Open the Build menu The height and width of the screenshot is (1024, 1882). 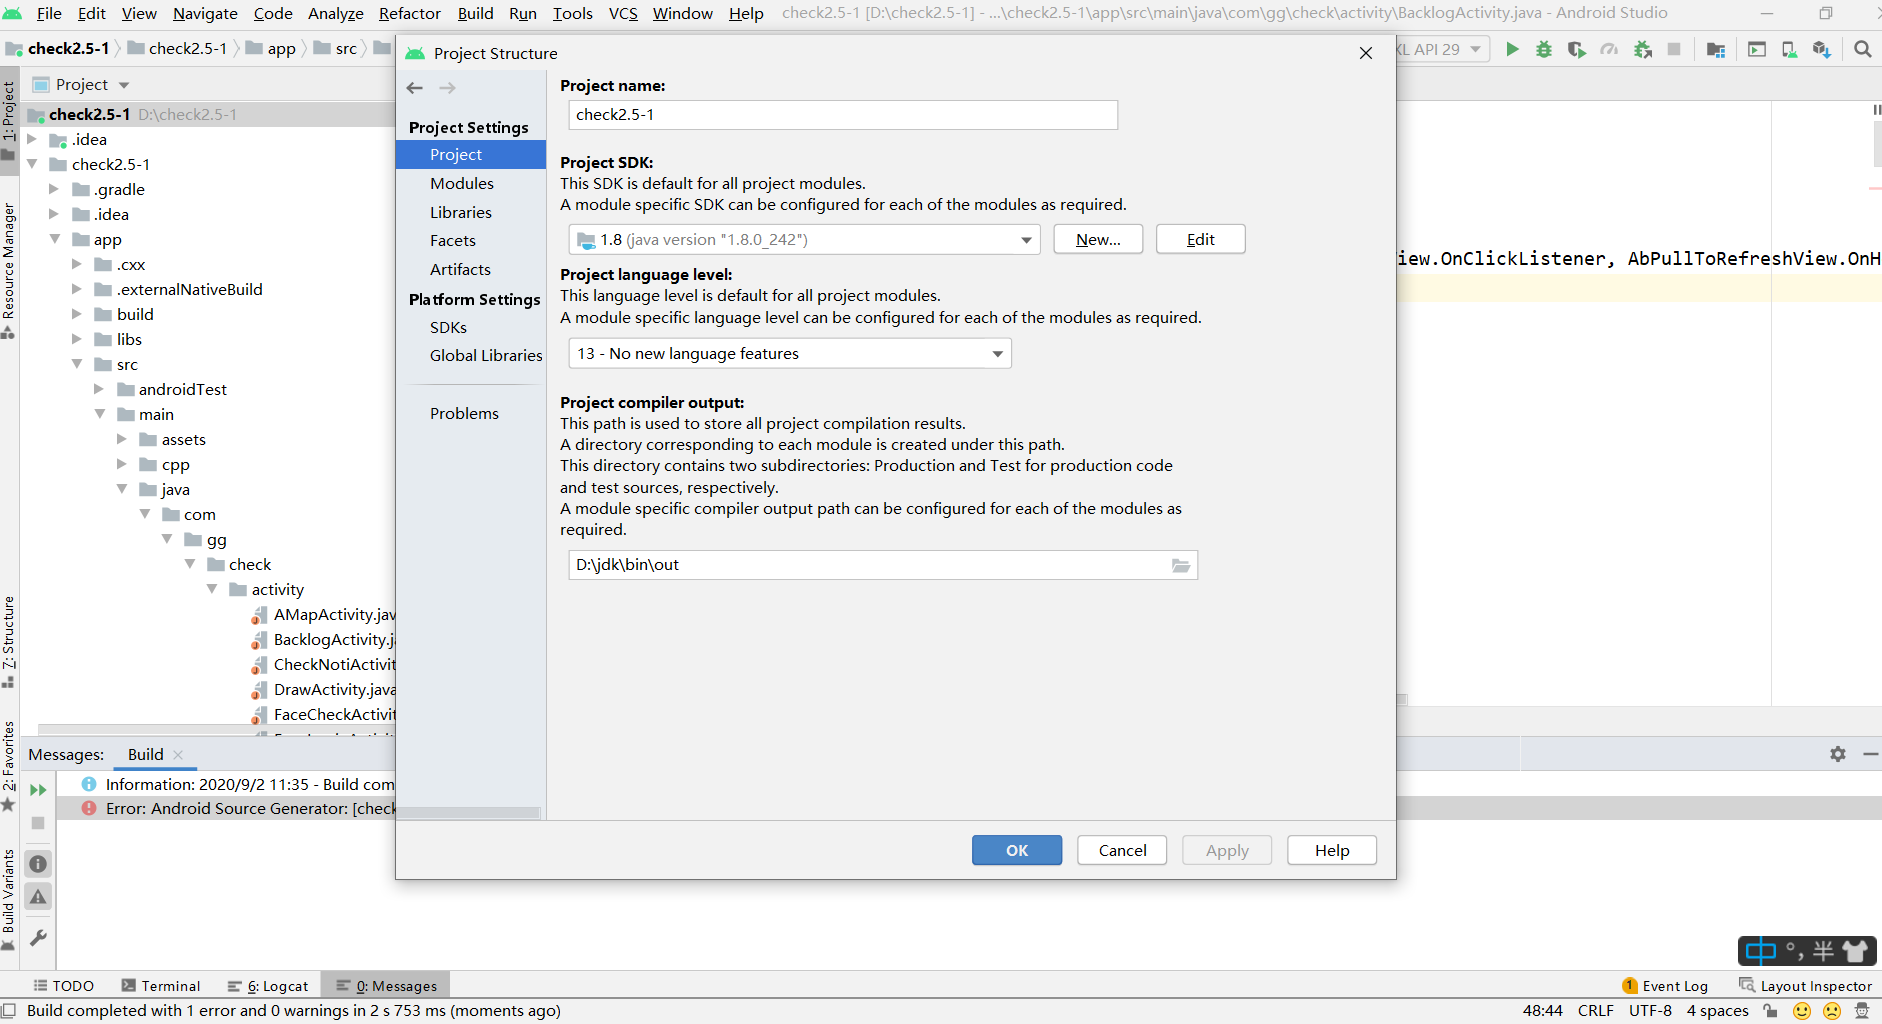[476, 13]
